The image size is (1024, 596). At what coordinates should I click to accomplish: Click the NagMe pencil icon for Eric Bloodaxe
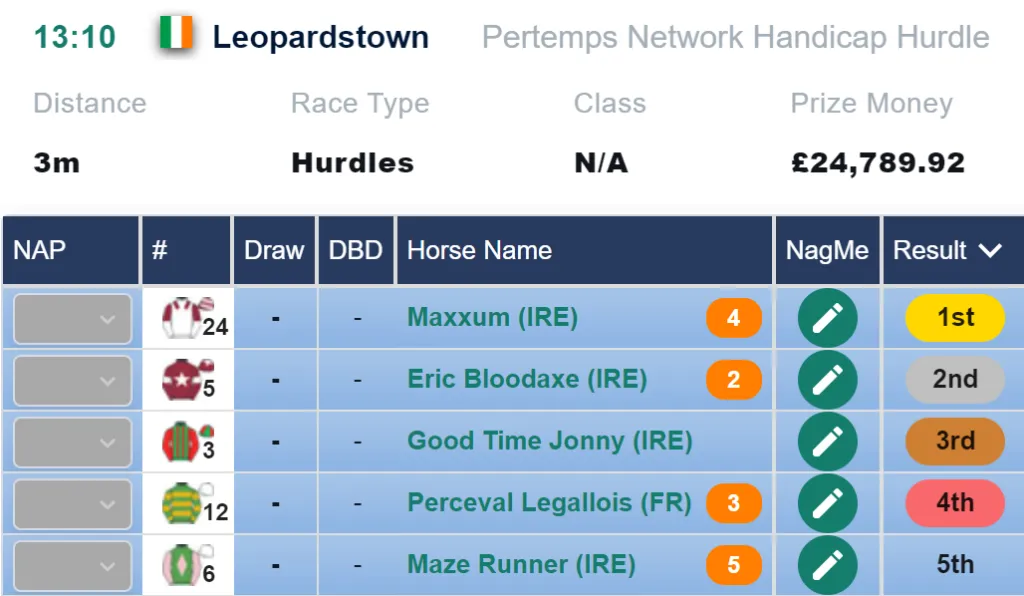pyautogui.click(x=827, y=380)
